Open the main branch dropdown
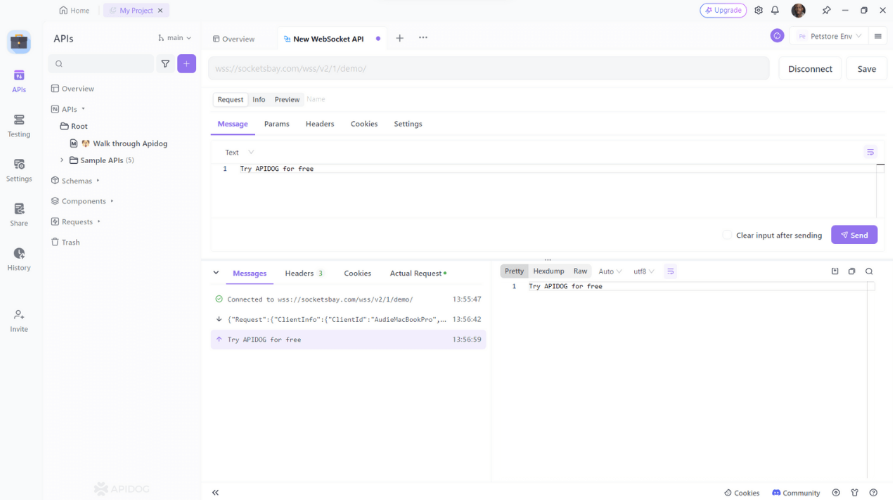The height and width of the screenshot is (500, 893). click(174, 38)
